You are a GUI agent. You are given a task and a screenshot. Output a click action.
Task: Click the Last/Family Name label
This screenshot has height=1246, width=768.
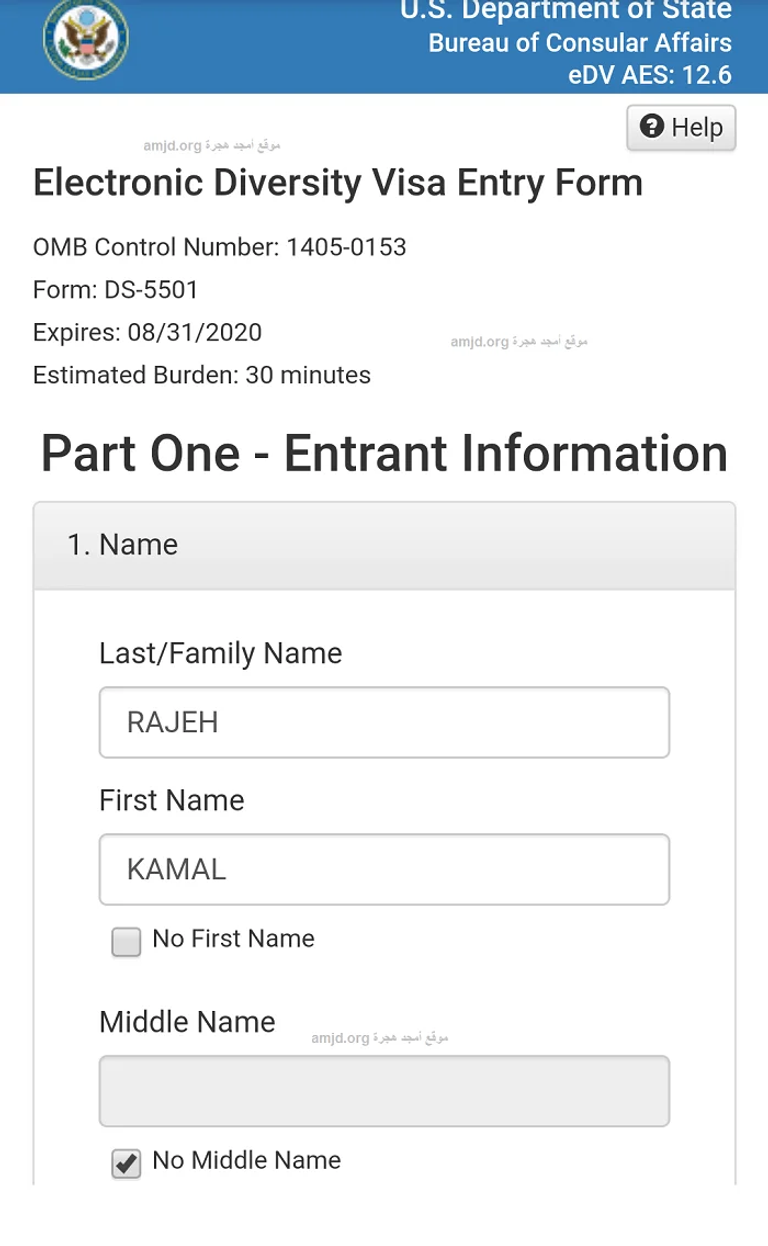(220, 654)
